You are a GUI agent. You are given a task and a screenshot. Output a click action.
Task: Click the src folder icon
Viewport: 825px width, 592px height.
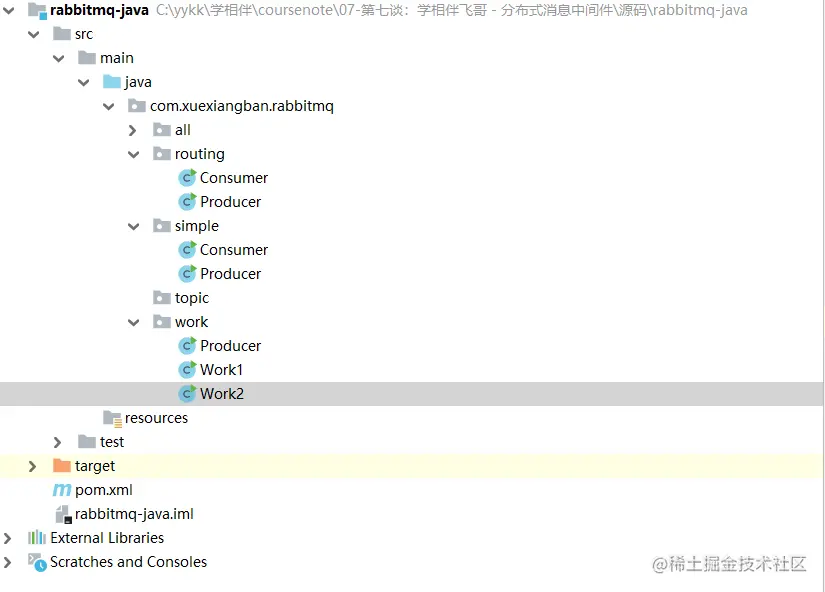[x=62, y=34]
